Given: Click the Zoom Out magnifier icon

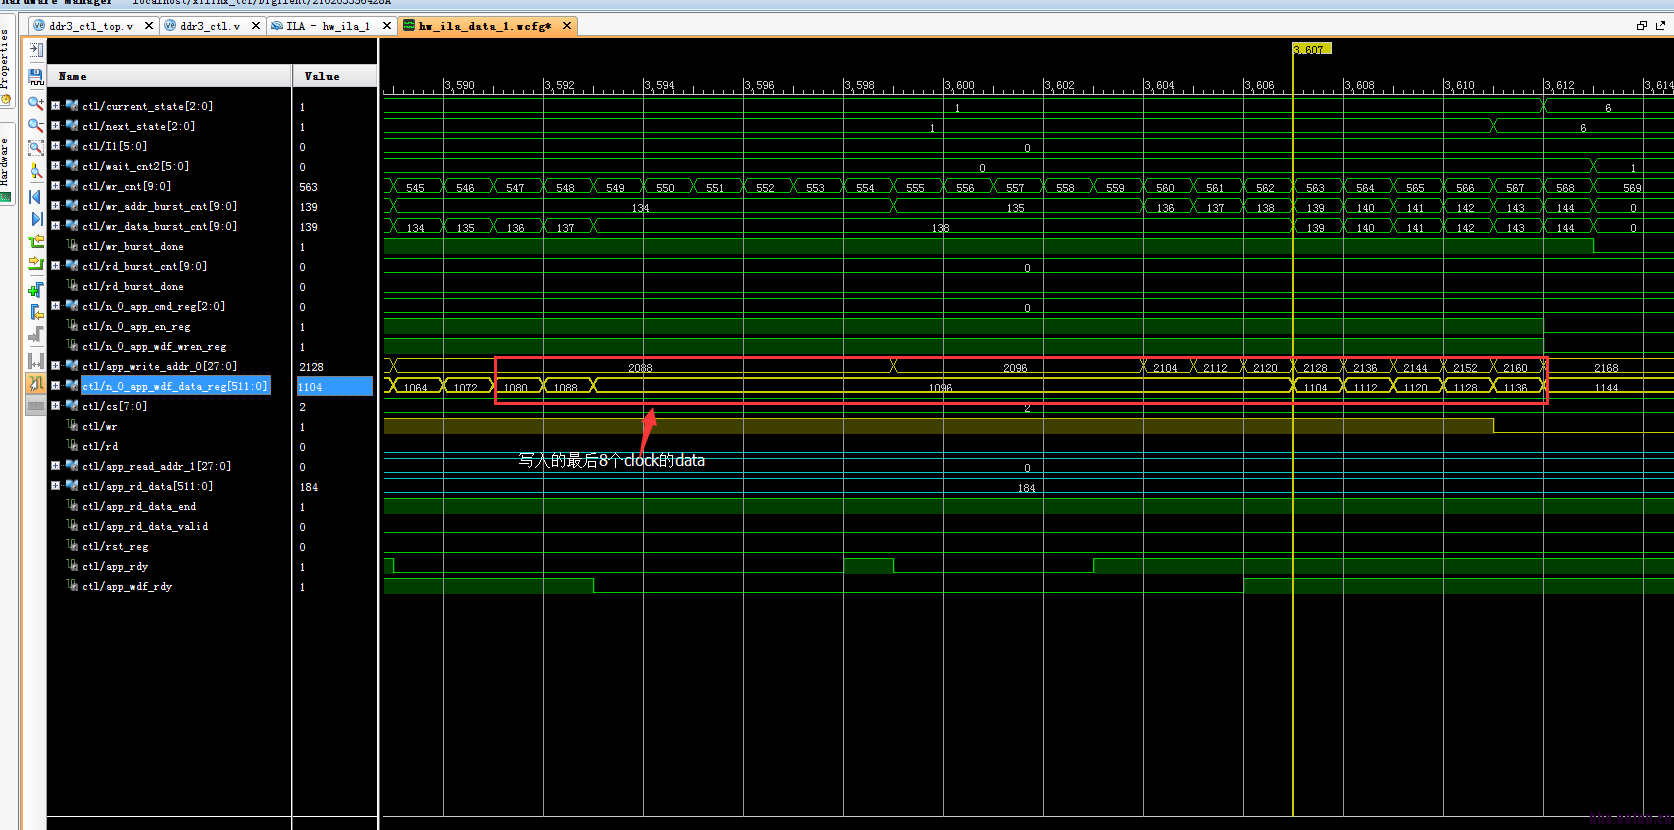Looking at the screenshot, I should pos(36,125).
